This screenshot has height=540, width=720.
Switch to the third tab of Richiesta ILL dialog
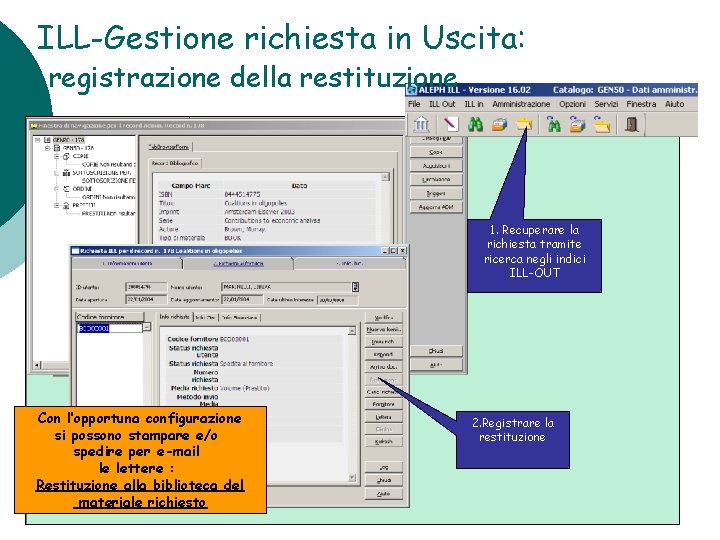tap(350, 264)
